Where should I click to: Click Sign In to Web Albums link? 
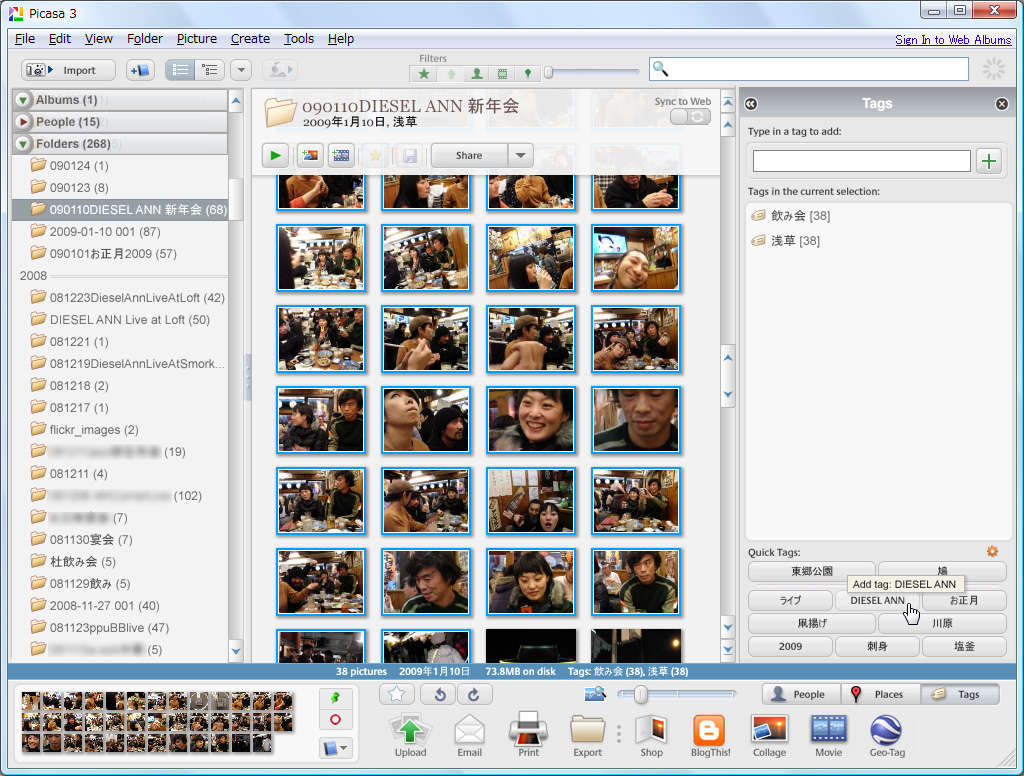[x=953, y=40]
